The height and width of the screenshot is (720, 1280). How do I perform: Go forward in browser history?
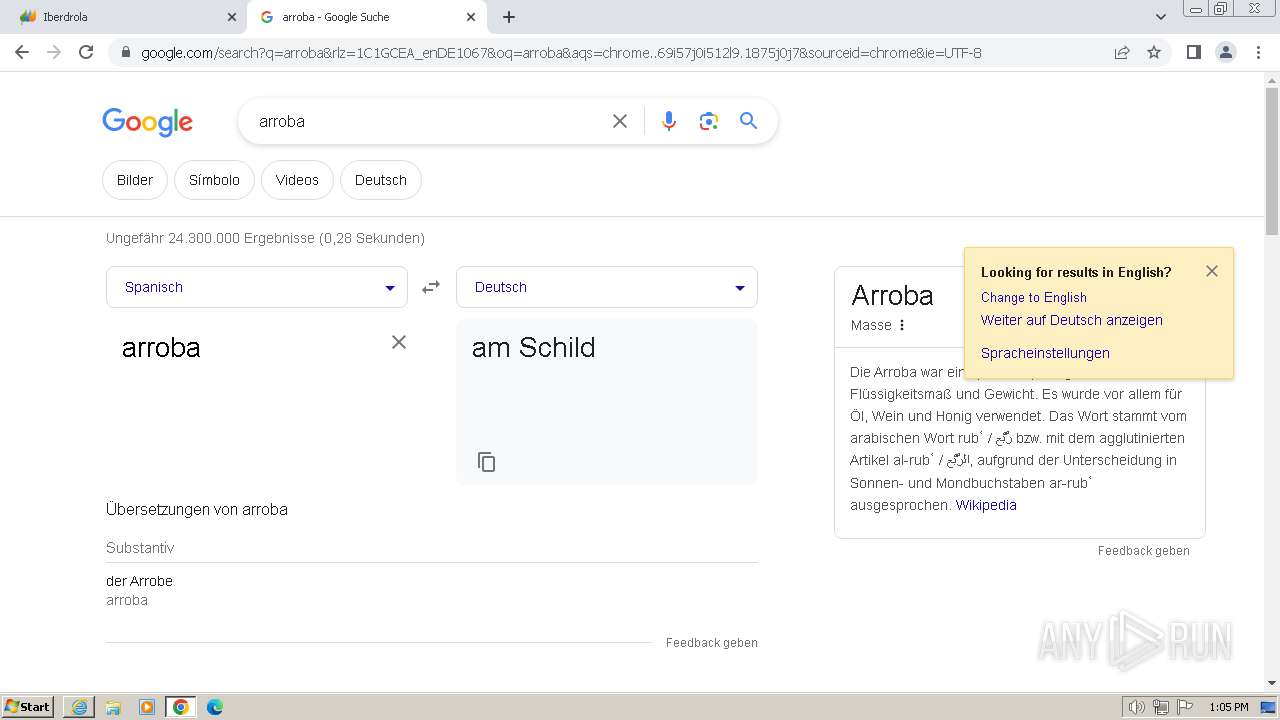pyautogui.click(x=54, y=52)
